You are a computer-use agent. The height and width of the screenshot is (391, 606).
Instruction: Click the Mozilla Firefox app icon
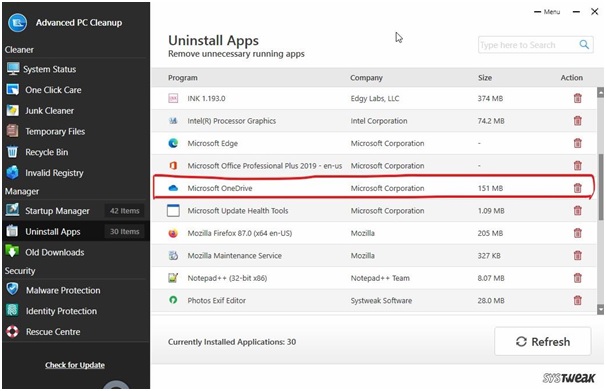[173, 233]
